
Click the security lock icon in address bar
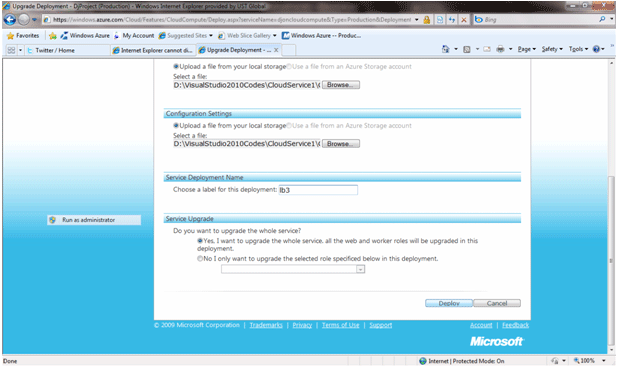tap(426, 20)
